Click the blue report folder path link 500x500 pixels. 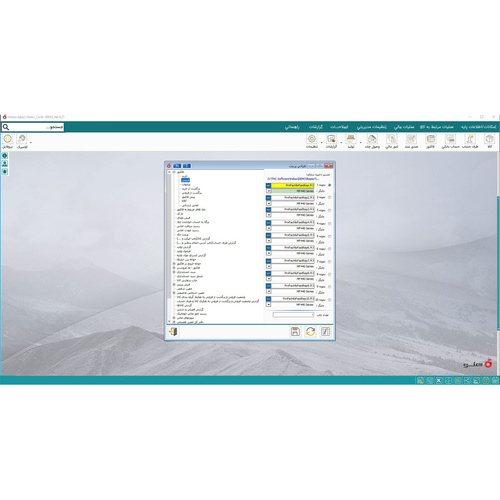pyautogui.click(x=293, y=179)
